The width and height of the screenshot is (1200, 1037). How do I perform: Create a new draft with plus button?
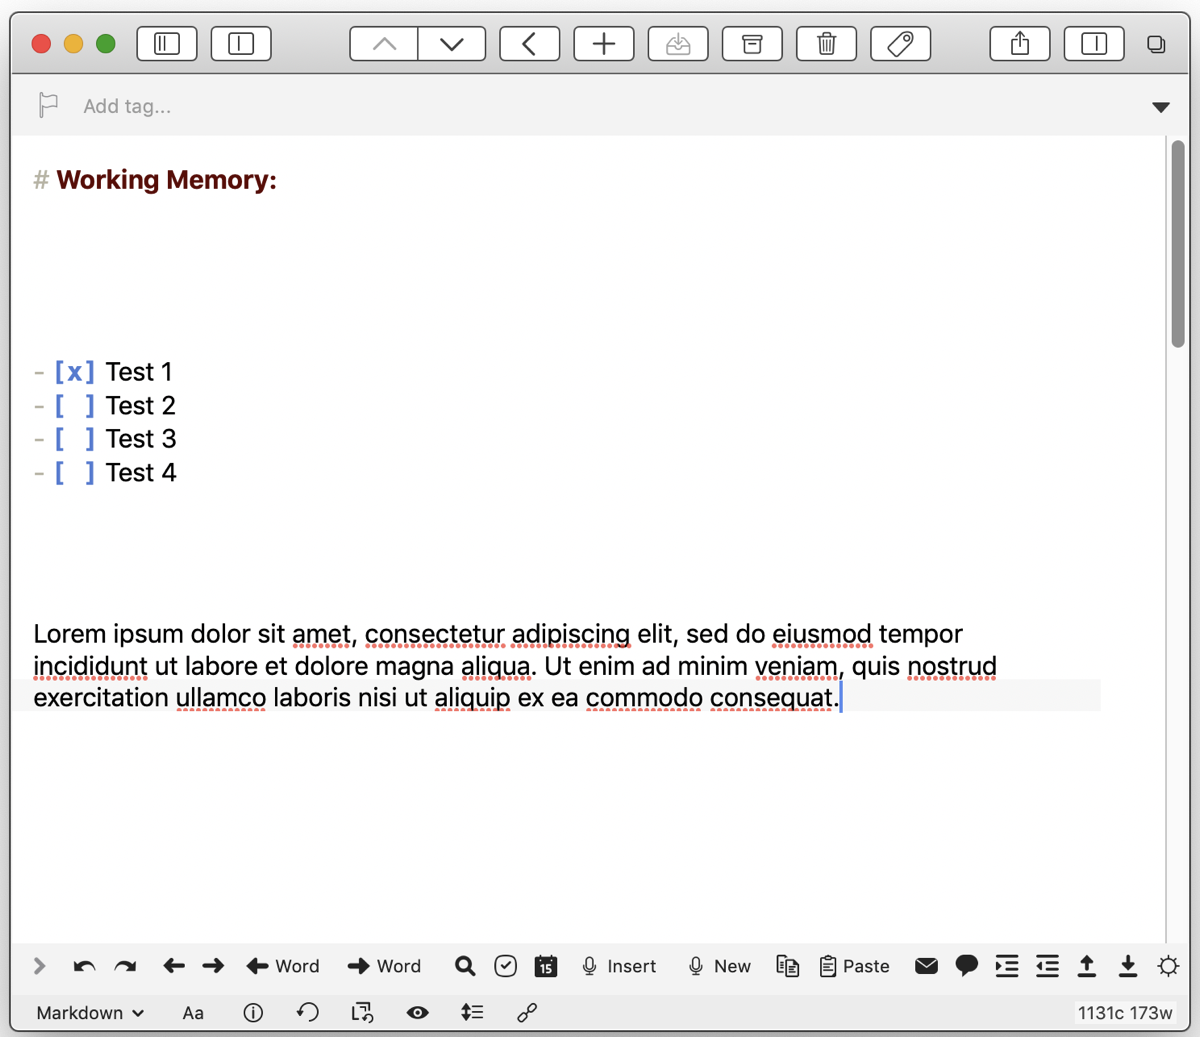tap(604, 44)
